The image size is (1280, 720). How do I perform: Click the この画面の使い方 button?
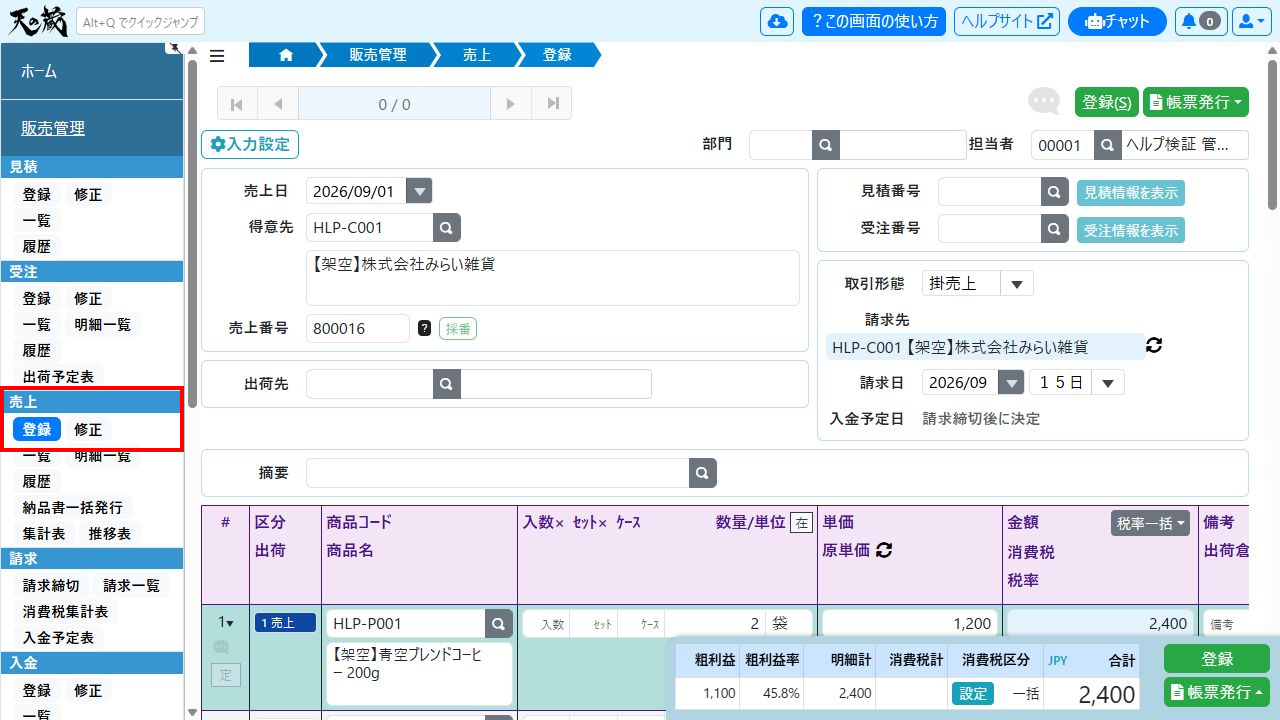pyautogui.click(x=874, y=21)
